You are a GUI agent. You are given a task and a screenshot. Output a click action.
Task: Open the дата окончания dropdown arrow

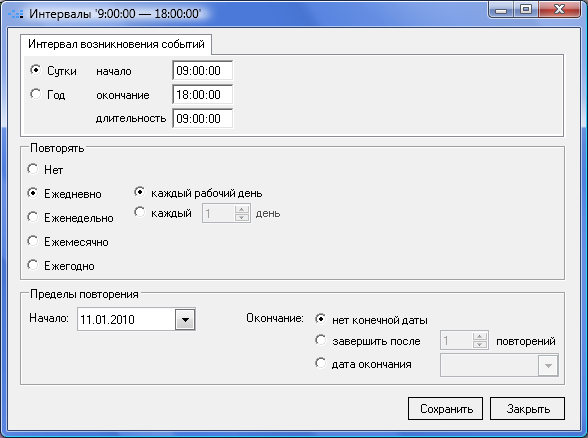(x=548, y=366)
